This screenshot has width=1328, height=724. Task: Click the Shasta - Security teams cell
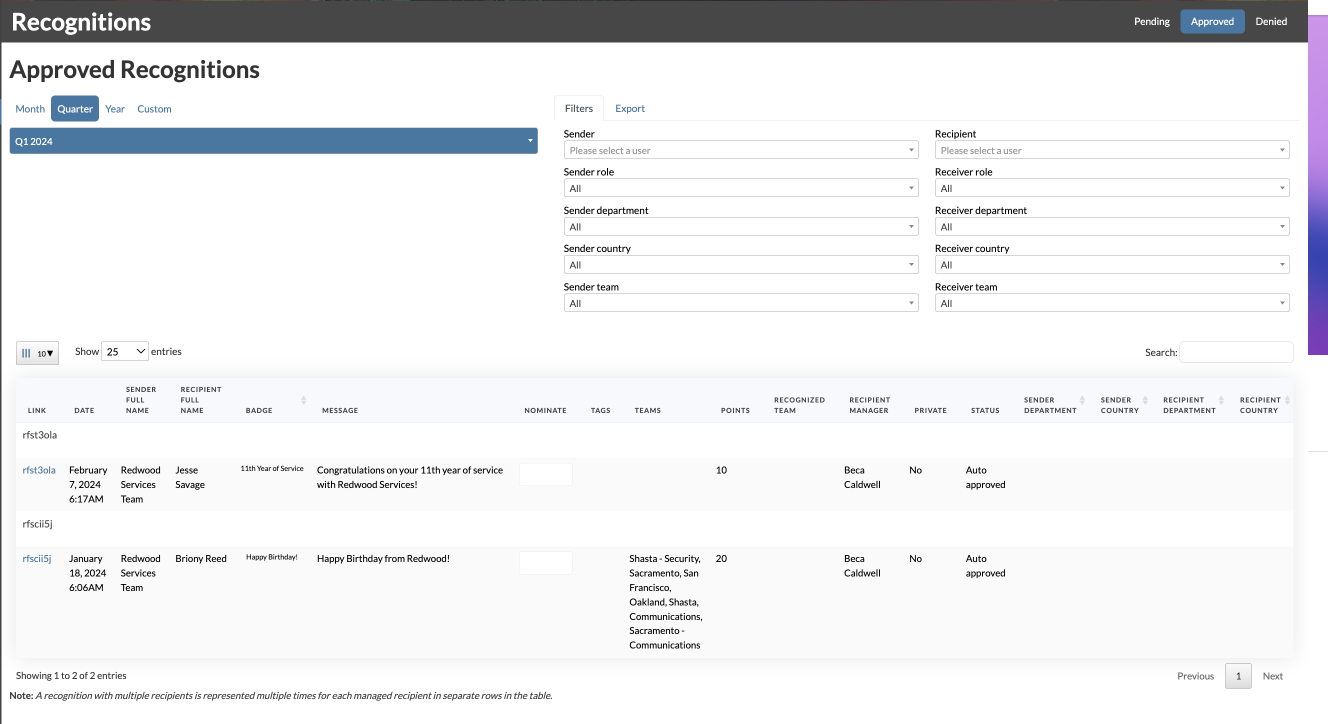(666, 602)
